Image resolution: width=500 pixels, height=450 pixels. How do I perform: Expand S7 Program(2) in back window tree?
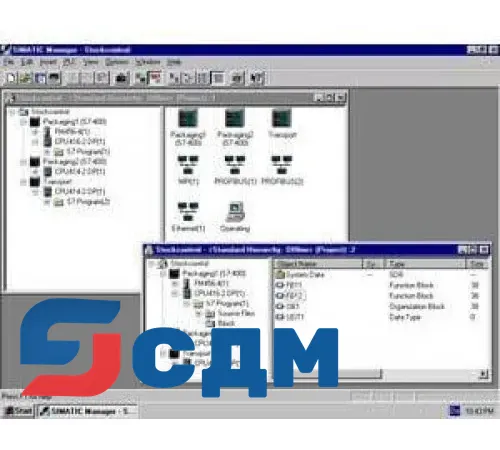pyautogui.click(x=47, y=202)
